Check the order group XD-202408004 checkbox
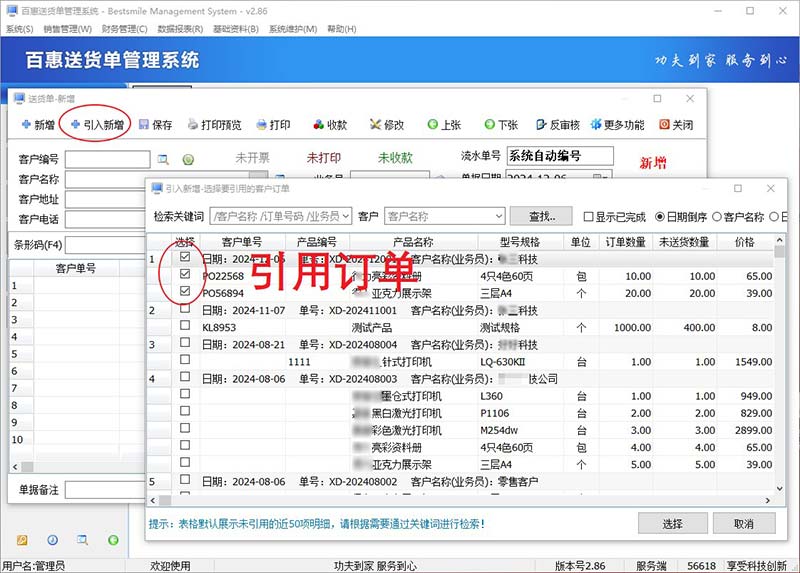The width and height of the screenshot is (800, 573). (185, 342)
